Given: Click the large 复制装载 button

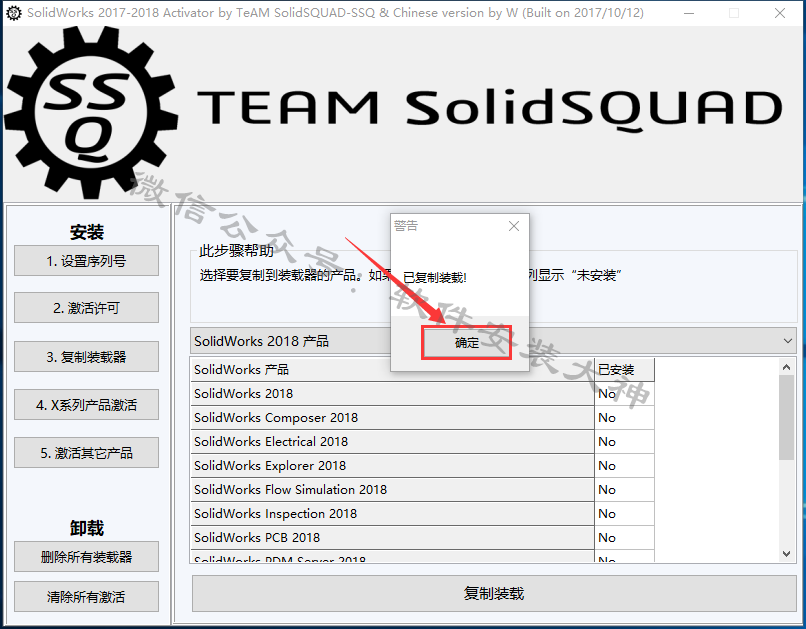Looking at the screenshot, I should [x=494, y=594].
